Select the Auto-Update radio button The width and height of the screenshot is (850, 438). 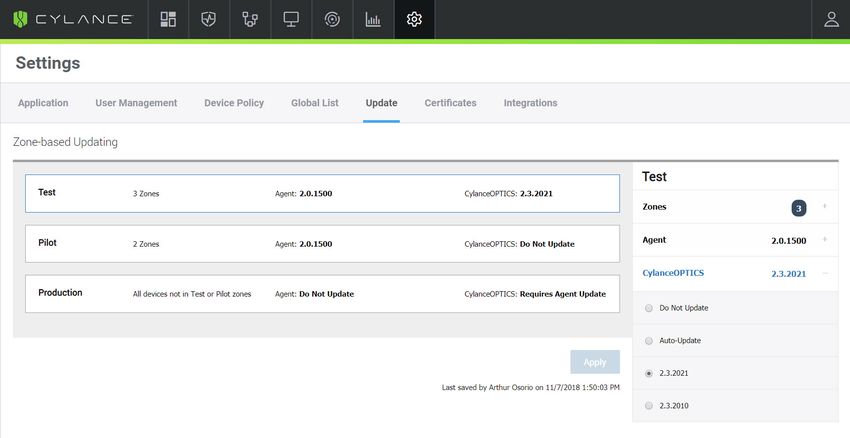coord(649,341)
